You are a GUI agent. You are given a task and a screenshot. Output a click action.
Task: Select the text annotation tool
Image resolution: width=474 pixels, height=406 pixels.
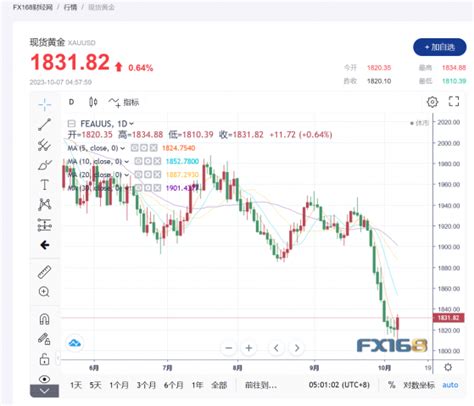point(45,185)
